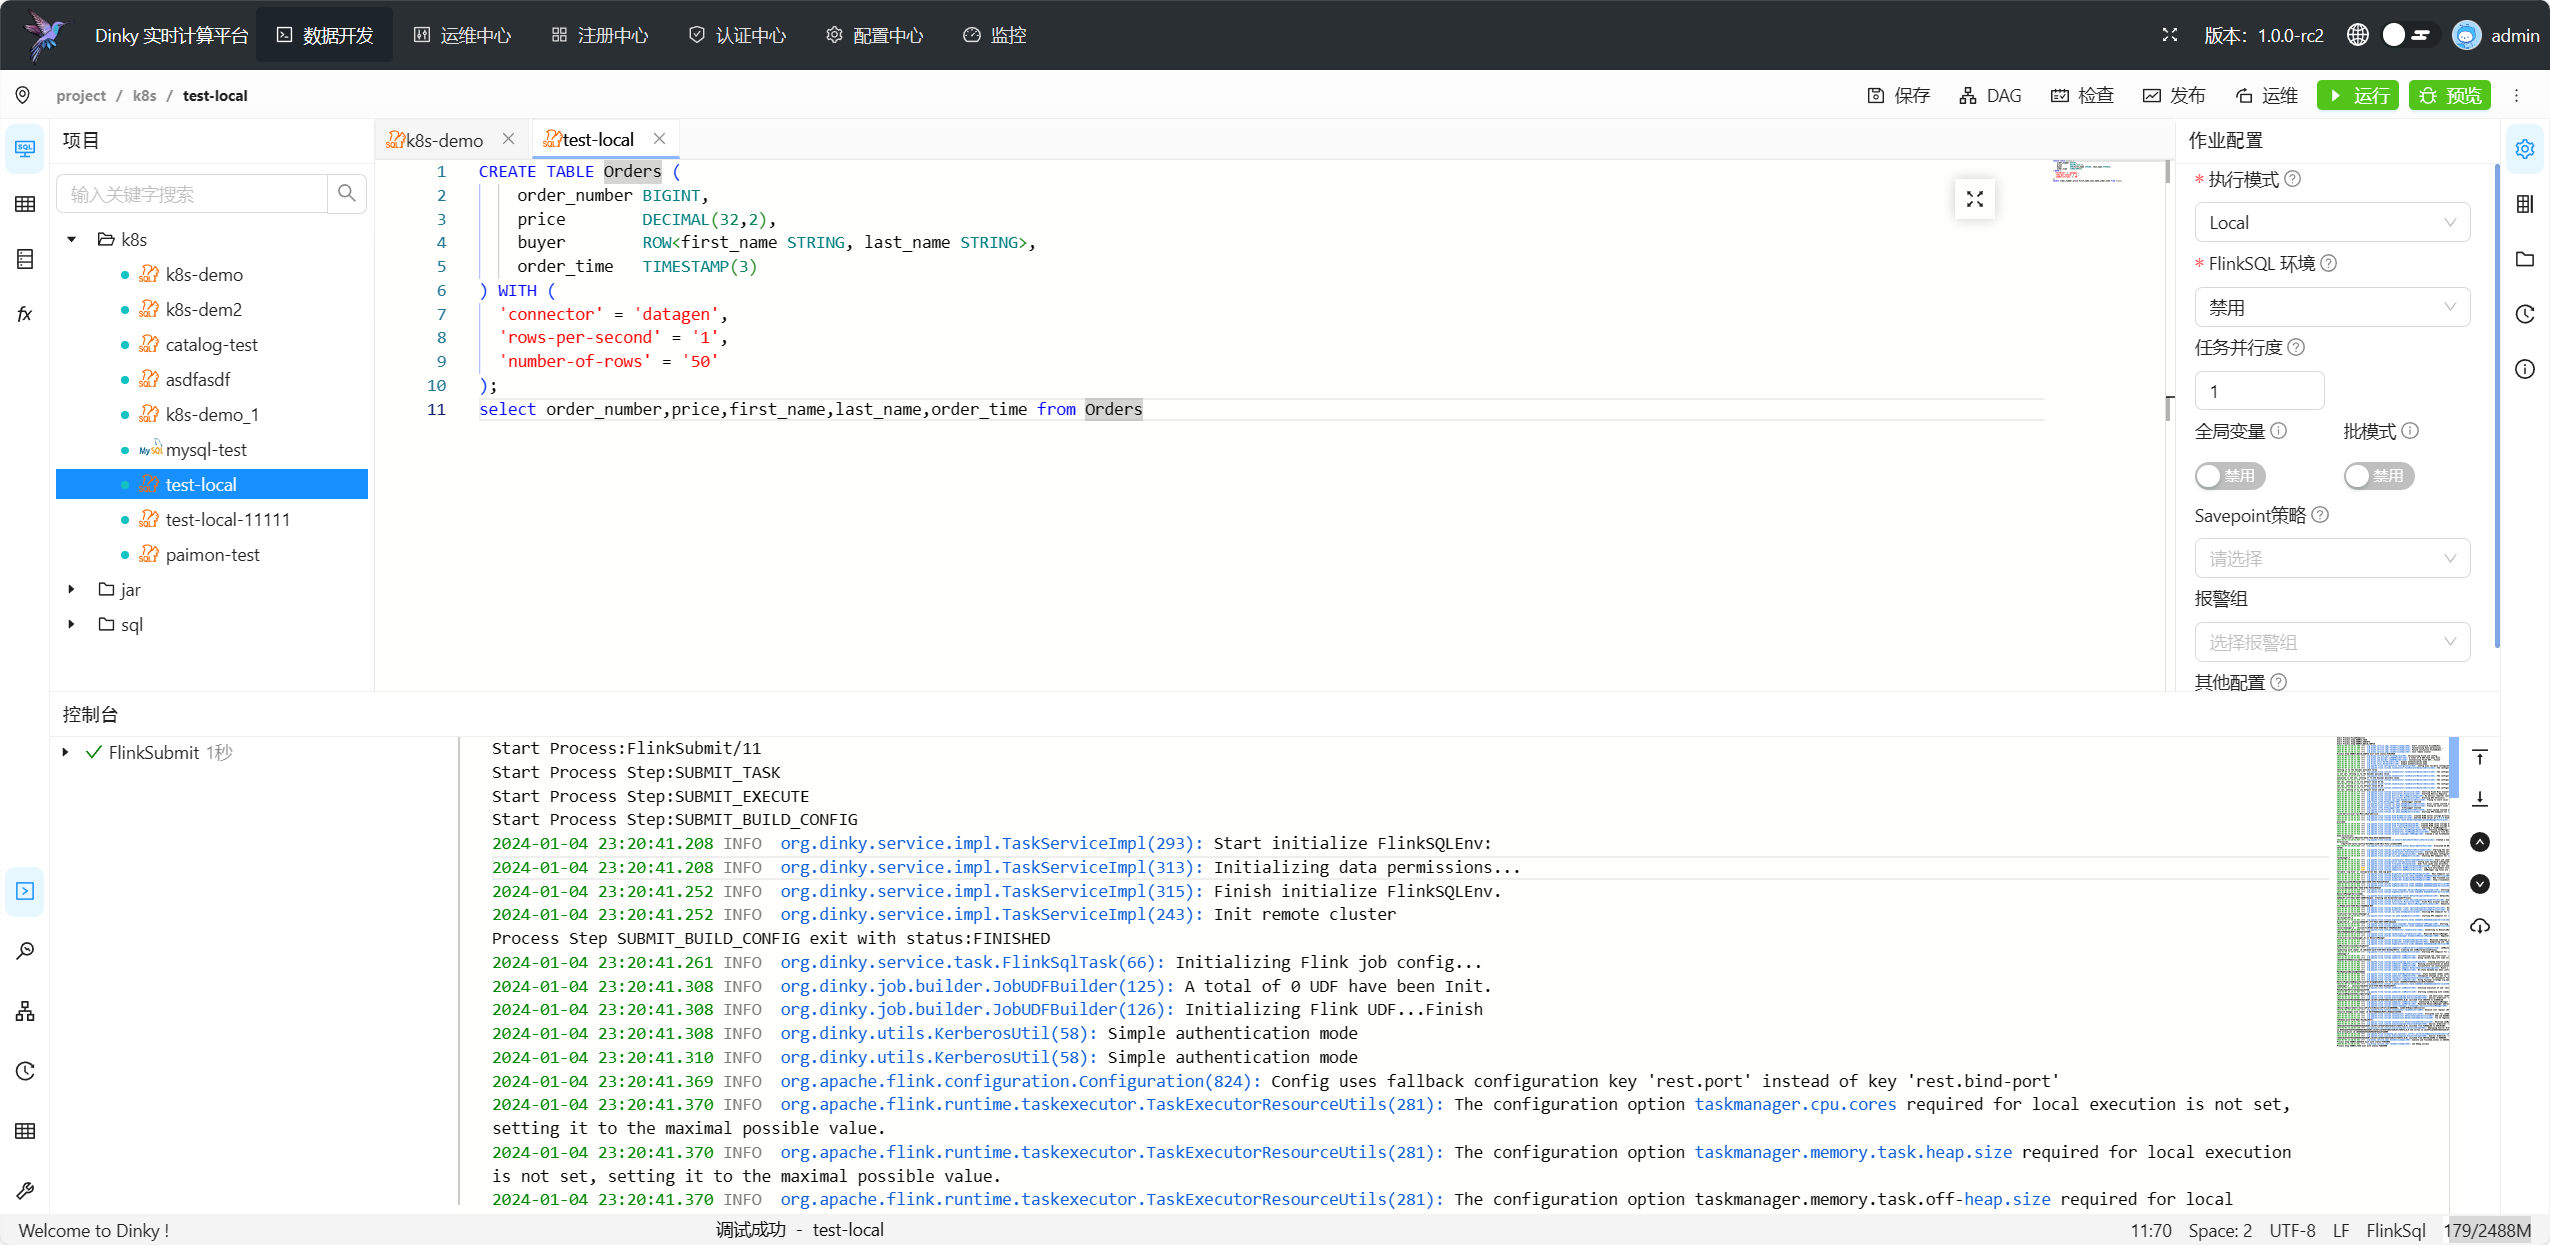Click the 检查 check button

[2082, 96]
